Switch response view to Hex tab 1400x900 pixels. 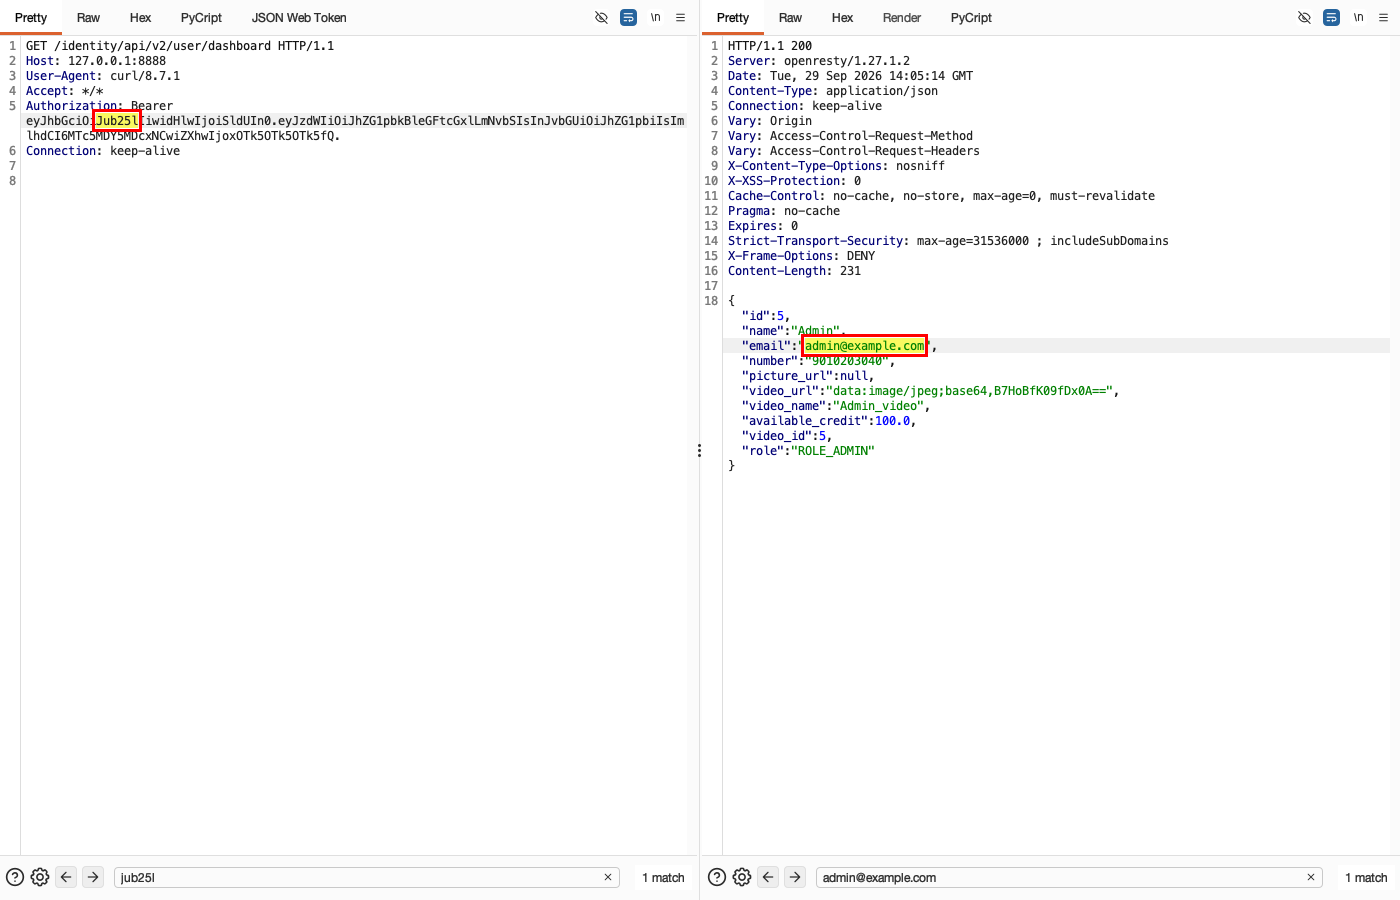[x=842, y=18]
